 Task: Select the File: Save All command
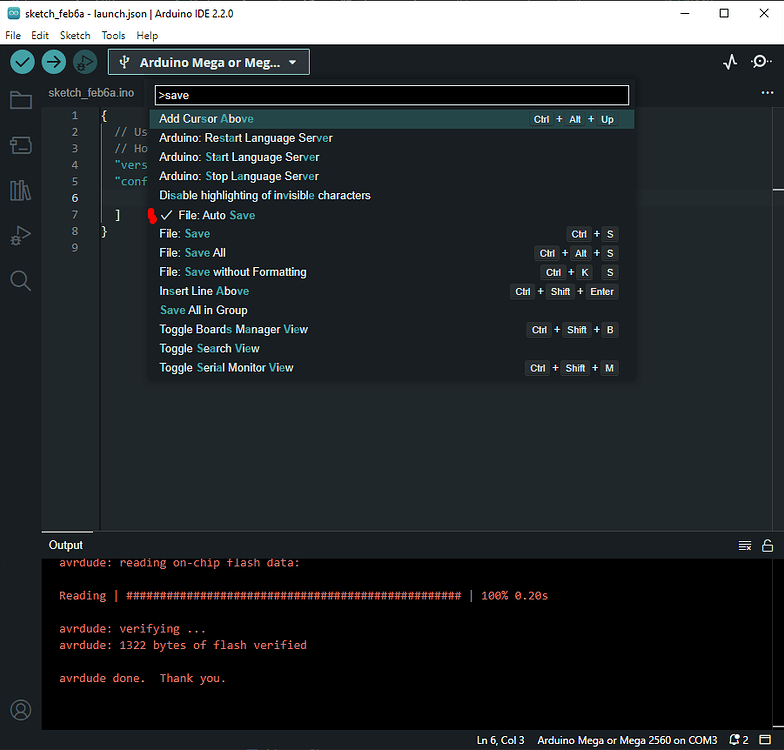[392, 253]
